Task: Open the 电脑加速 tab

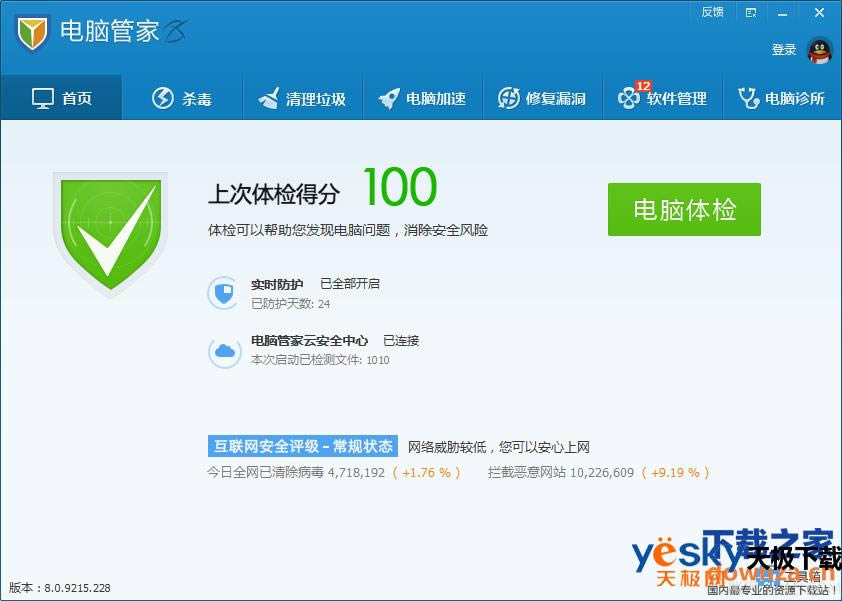Action: pos(422,97)
